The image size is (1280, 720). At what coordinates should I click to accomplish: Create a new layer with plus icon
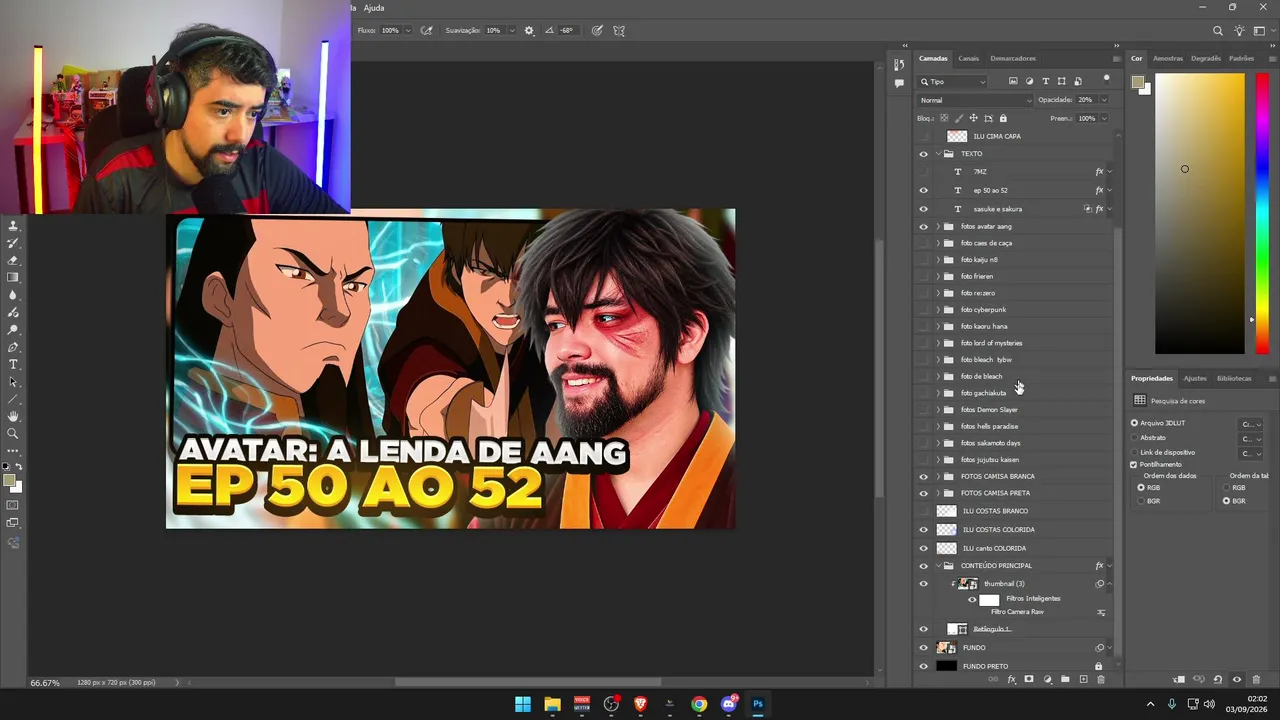[1083, 680]
